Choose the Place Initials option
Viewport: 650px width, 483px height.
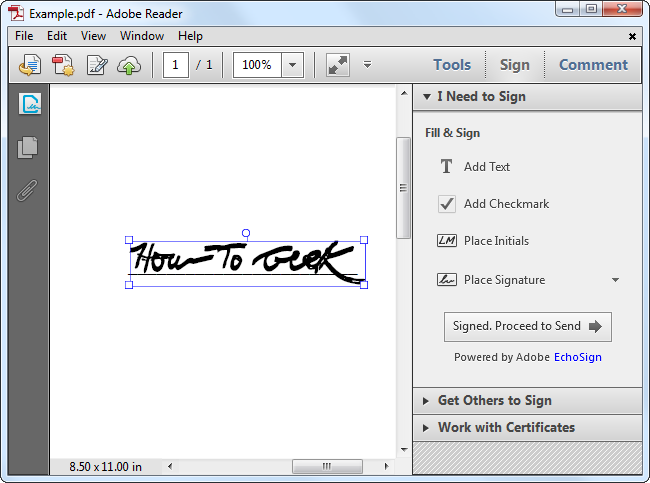coord(496,241)
